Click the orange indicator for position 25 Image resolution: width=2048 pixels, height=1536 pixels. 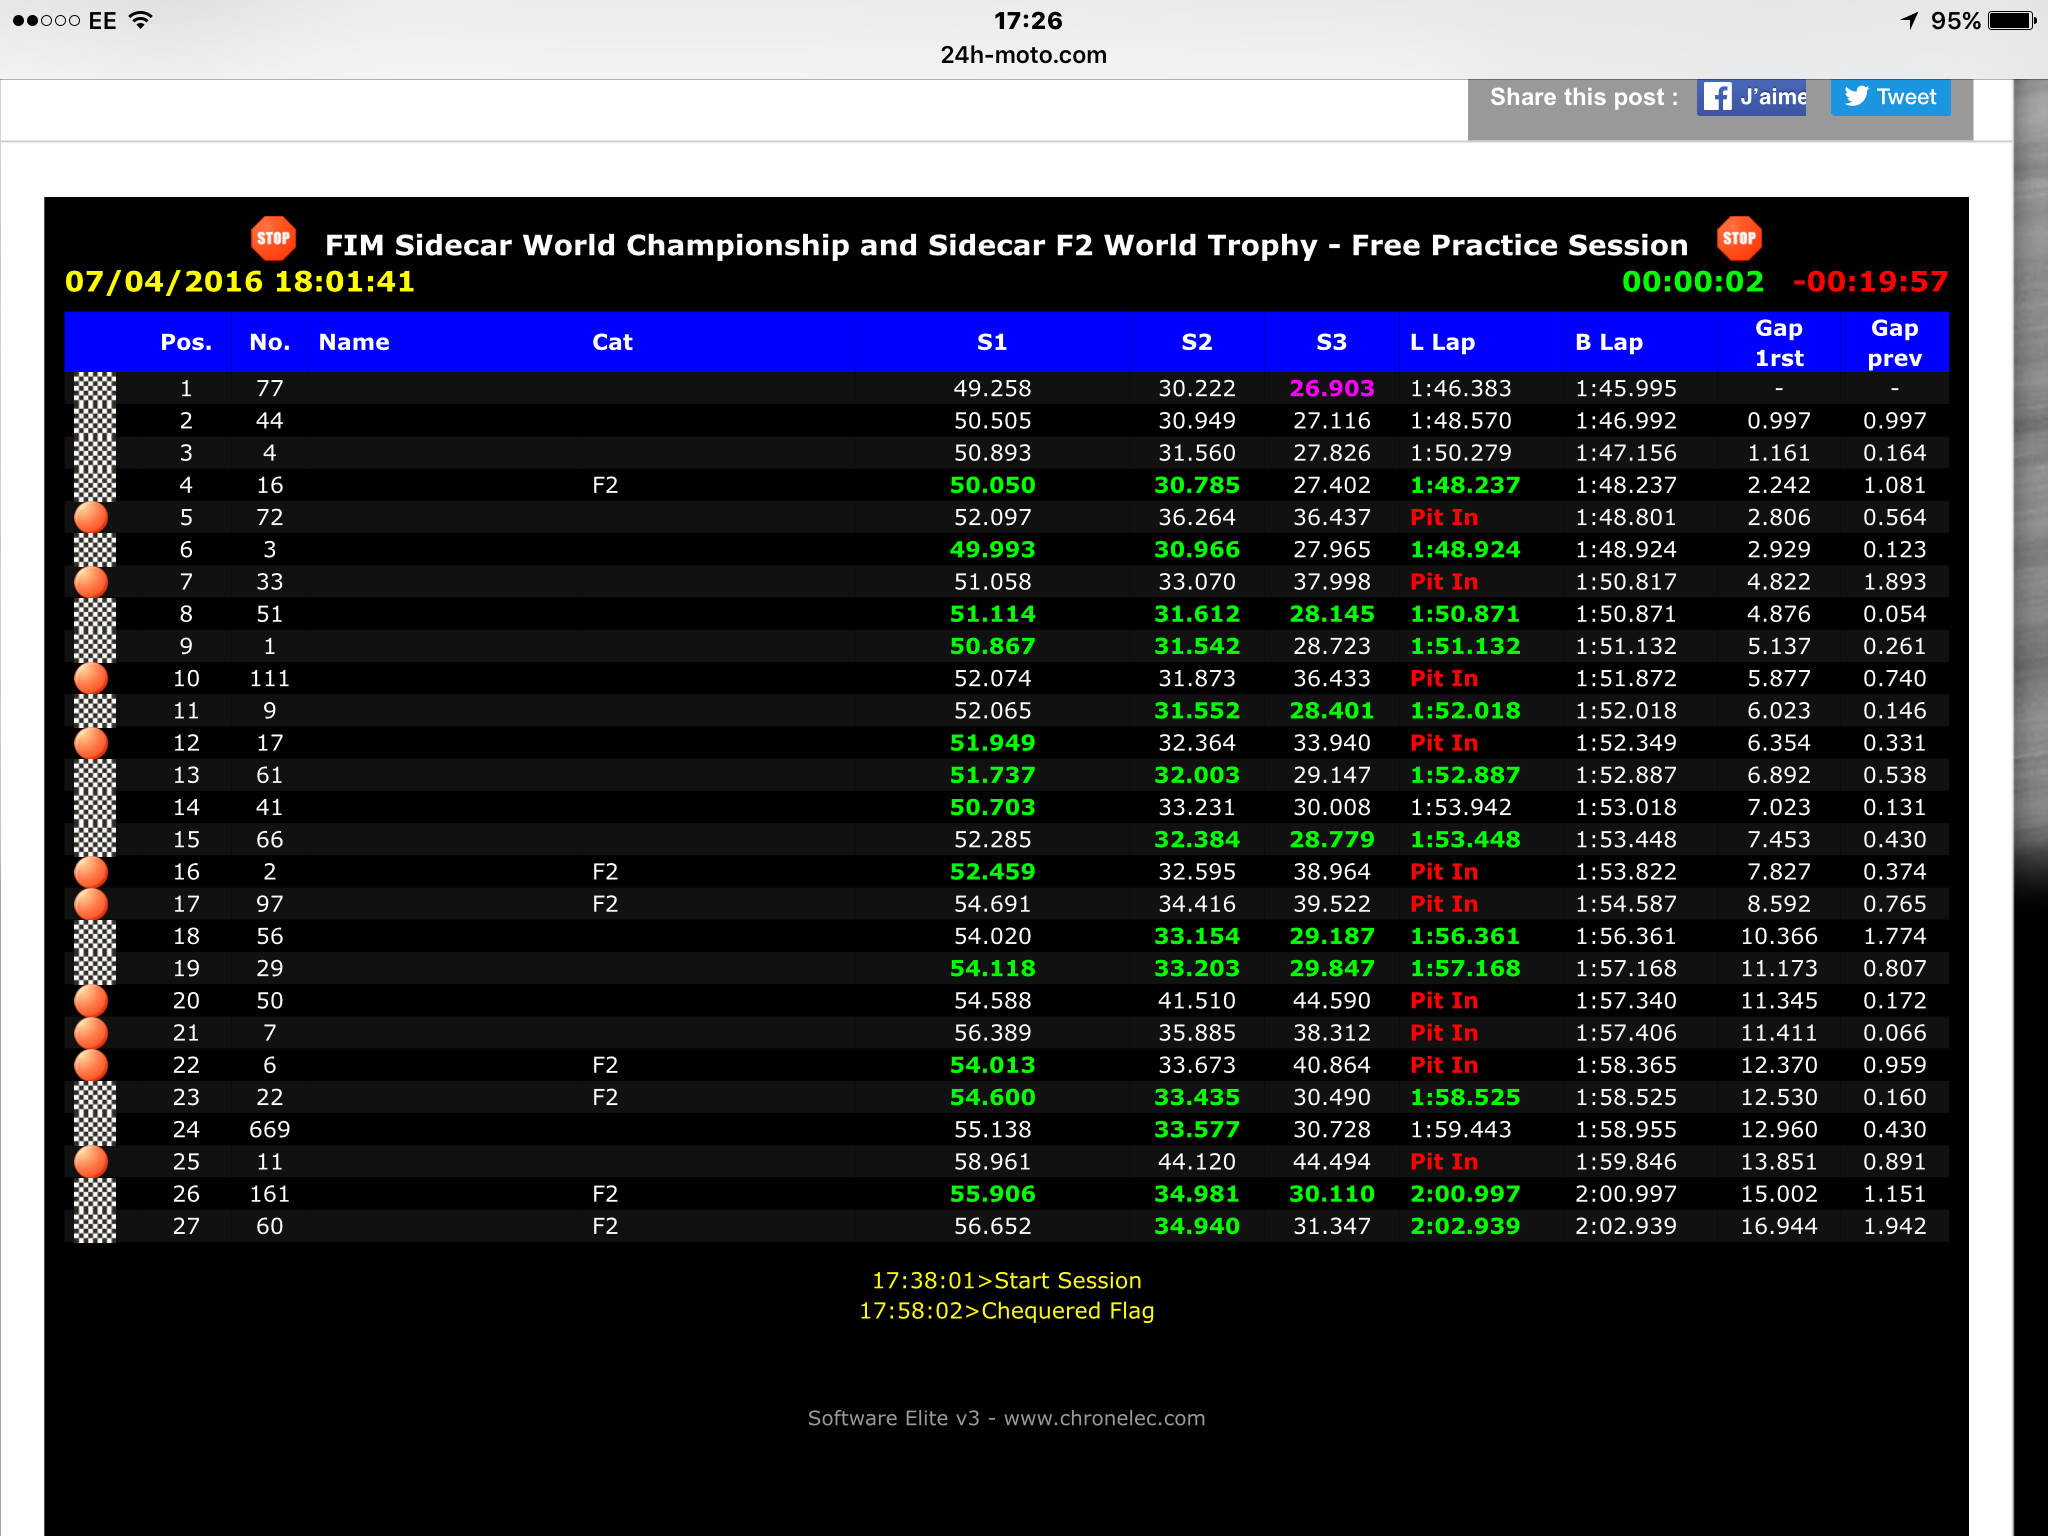point(91,1162)
